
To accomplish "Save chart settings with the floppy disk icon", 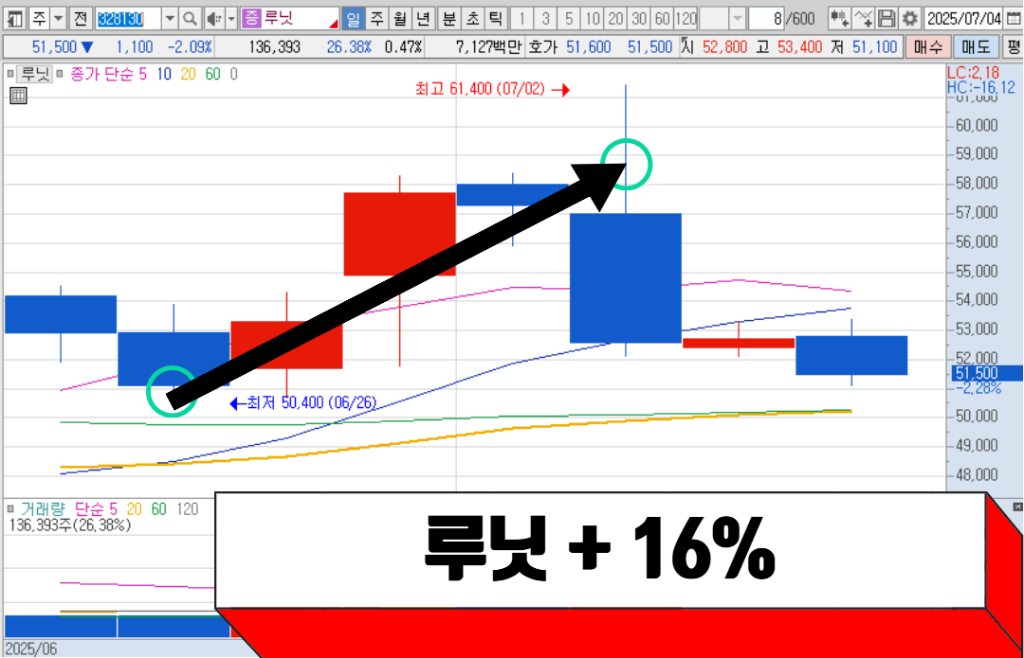I will 886,18.
